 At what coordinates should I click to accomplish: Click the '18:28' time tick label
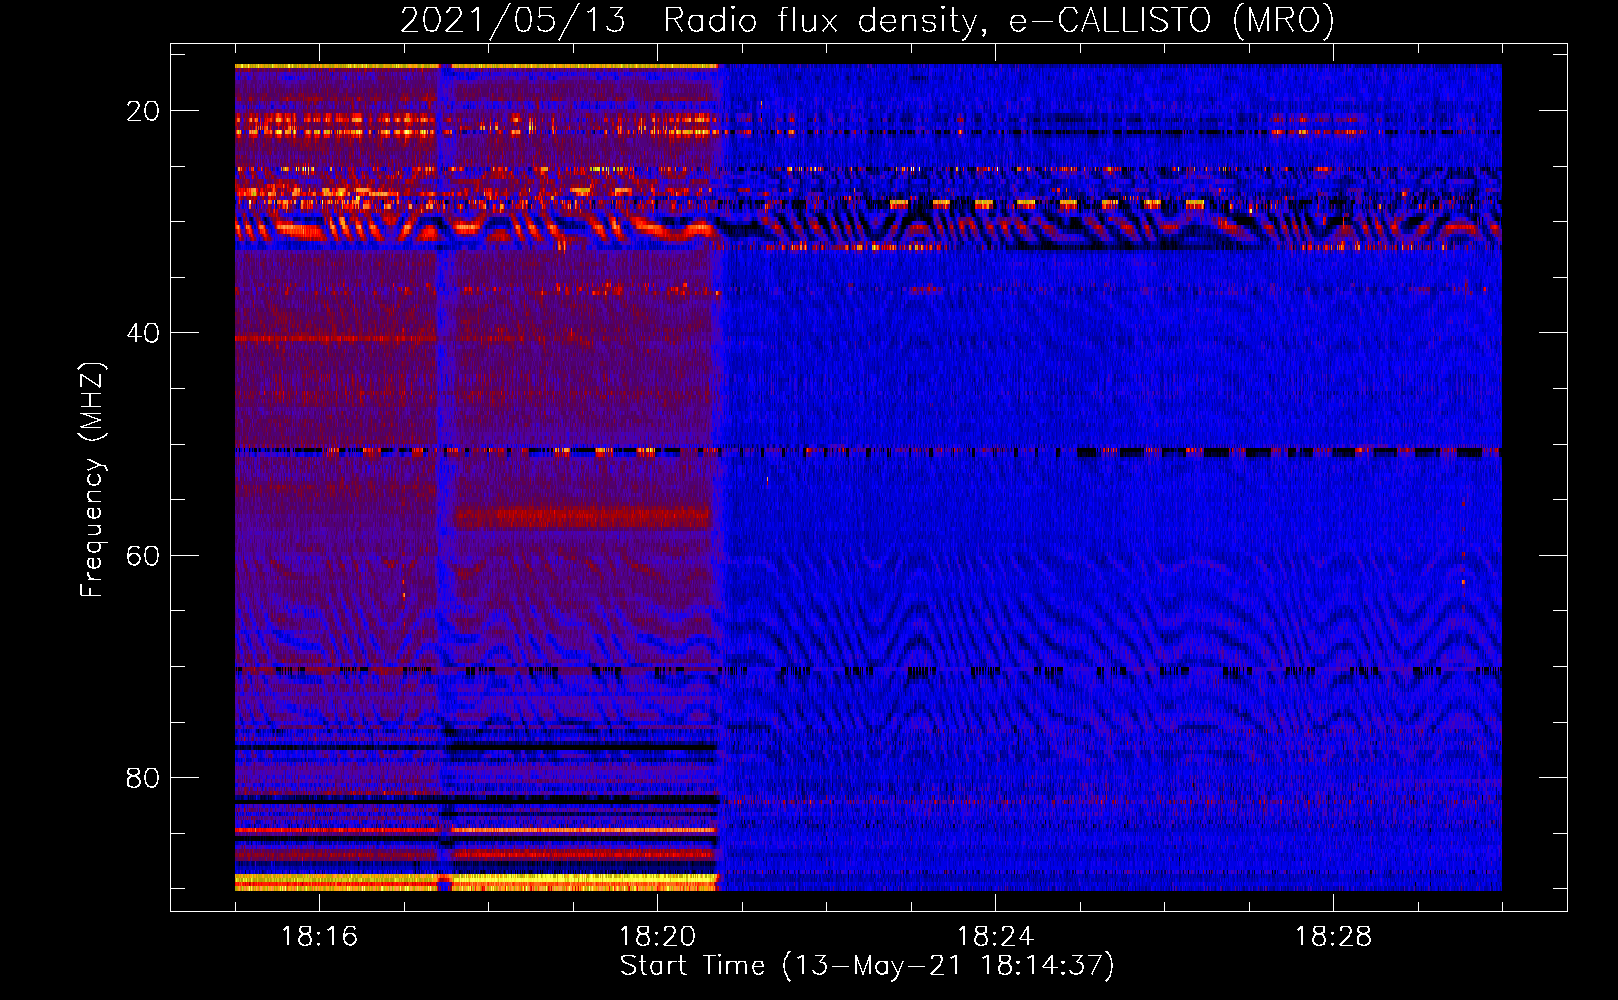tap(1333, 937)
